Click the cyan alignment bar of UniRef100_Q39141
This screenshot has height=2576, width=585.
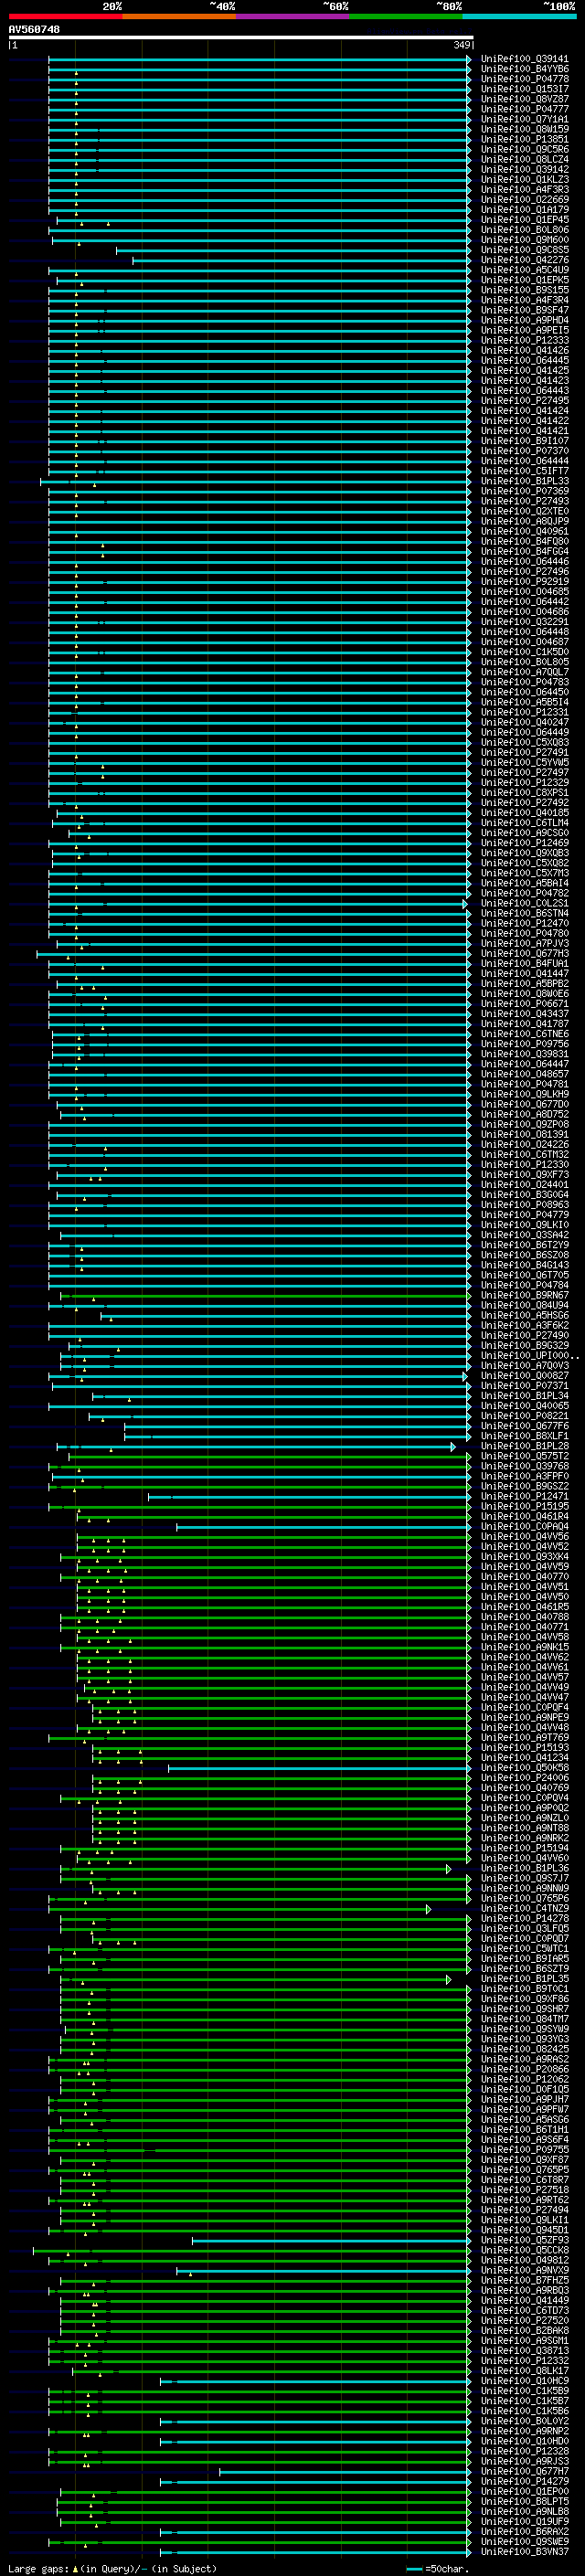[260, 59]
